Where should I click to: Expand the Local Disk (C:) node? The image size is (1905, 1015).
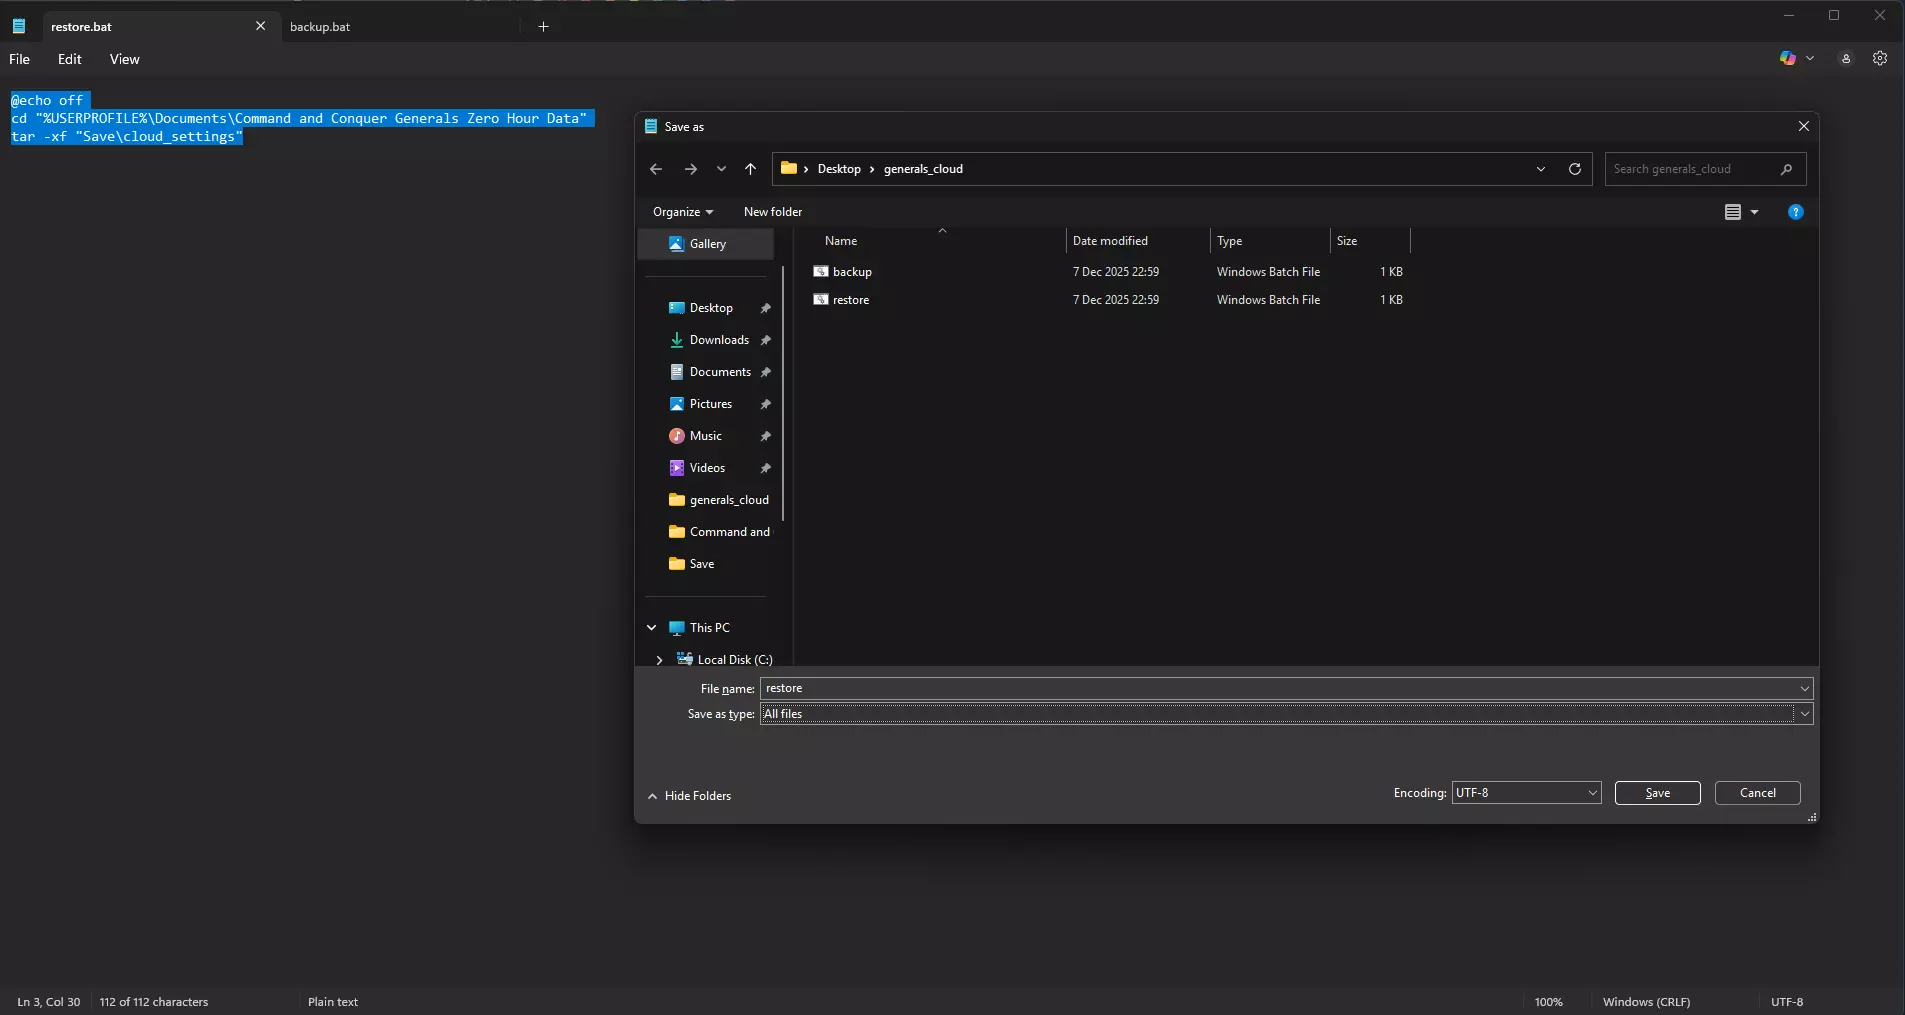click(x=659, y=660)
